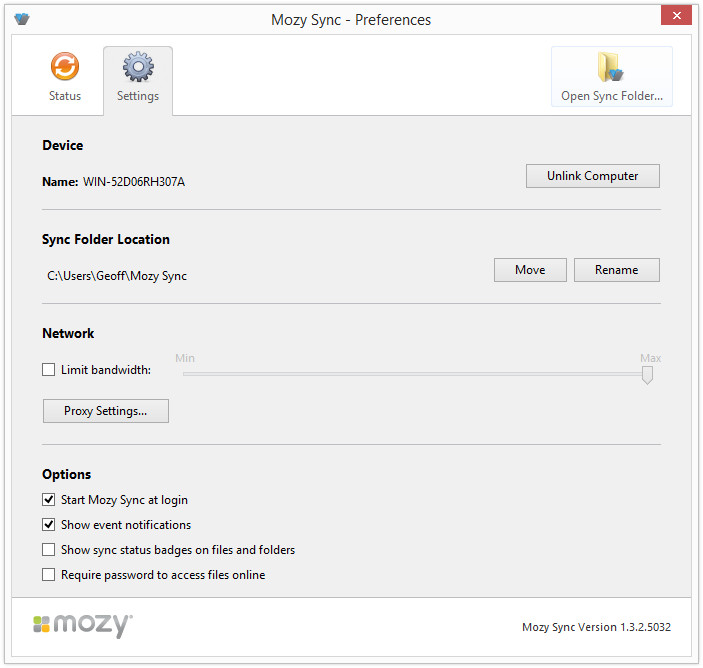
Task: Close the Preferences window
Action: point(676,15)
